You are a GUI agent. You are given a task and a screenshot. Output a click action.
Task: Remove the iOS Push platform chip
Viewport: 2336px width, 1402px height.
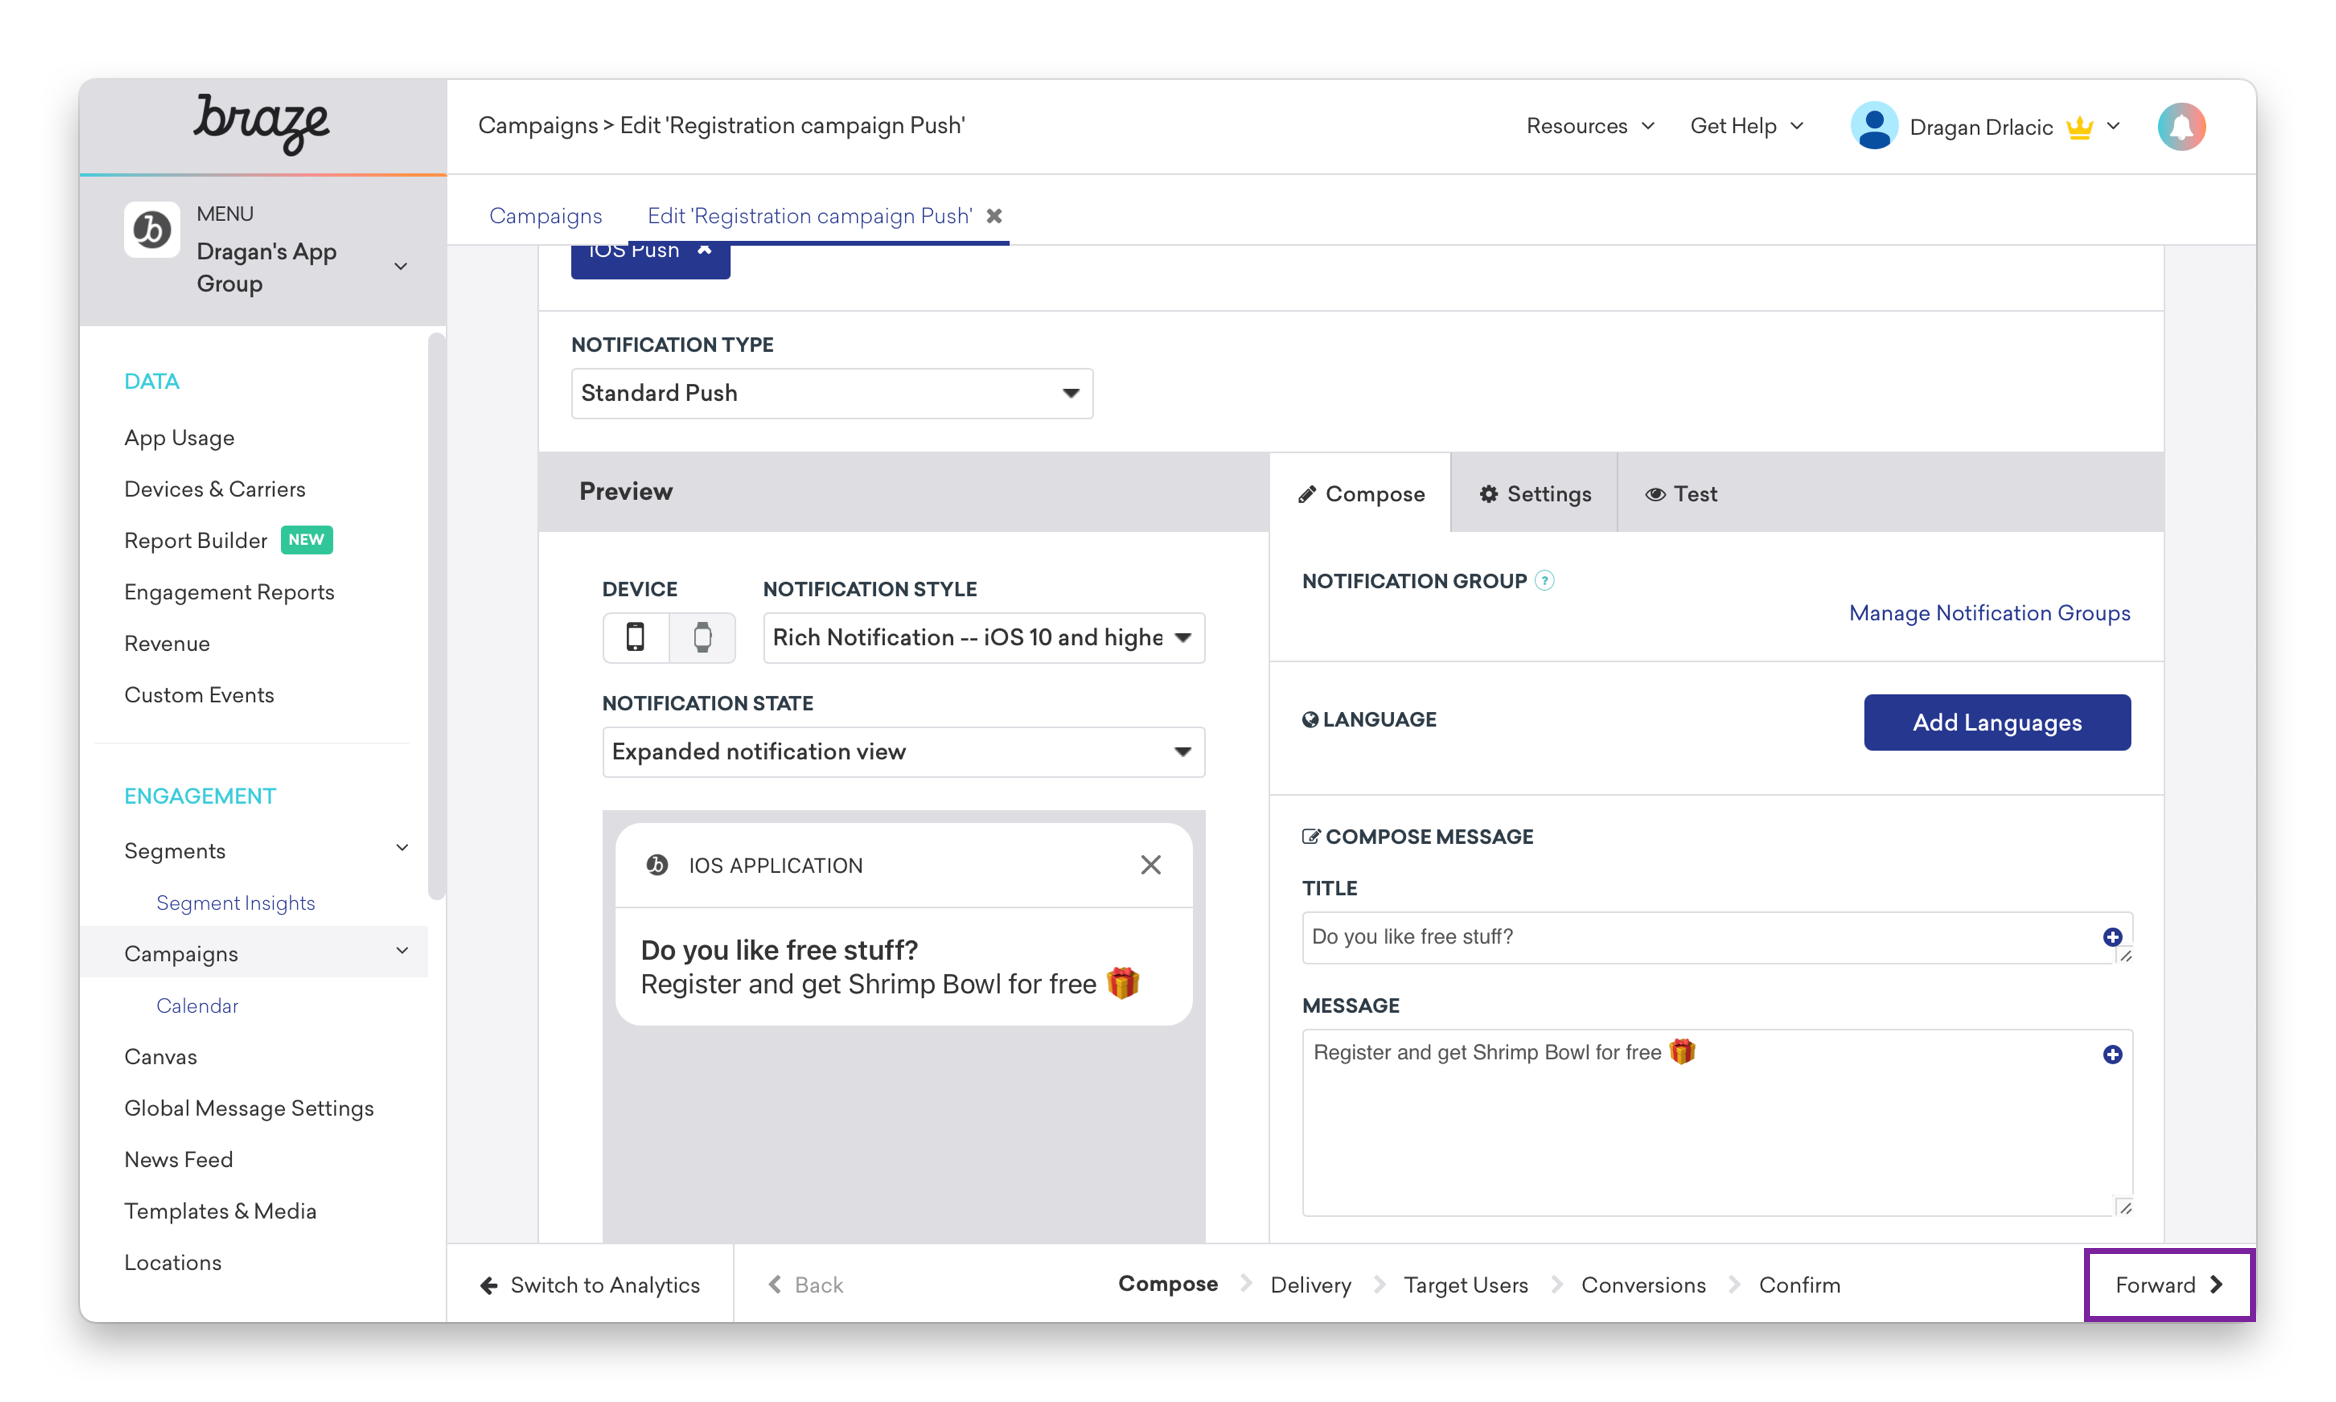tap(705, 250)
